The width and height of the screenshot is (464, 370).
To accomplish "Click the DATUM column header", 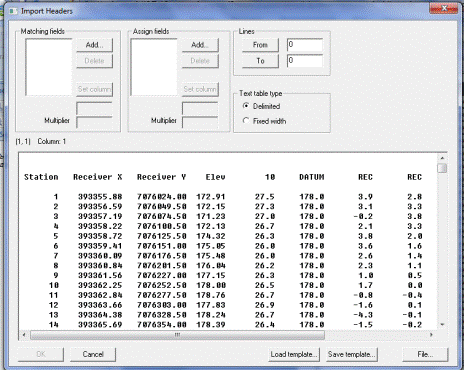I will click(x=312, y=177).
